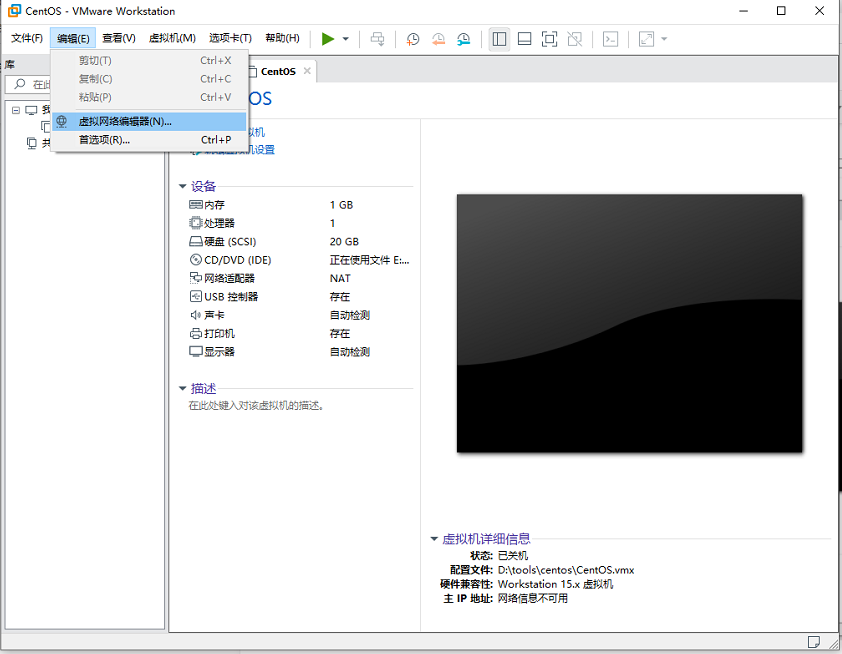Open the 选项卡(T) menu
The width and height of the screenshot is (842, 654).
pyautogui.click(x=230, y=38)
